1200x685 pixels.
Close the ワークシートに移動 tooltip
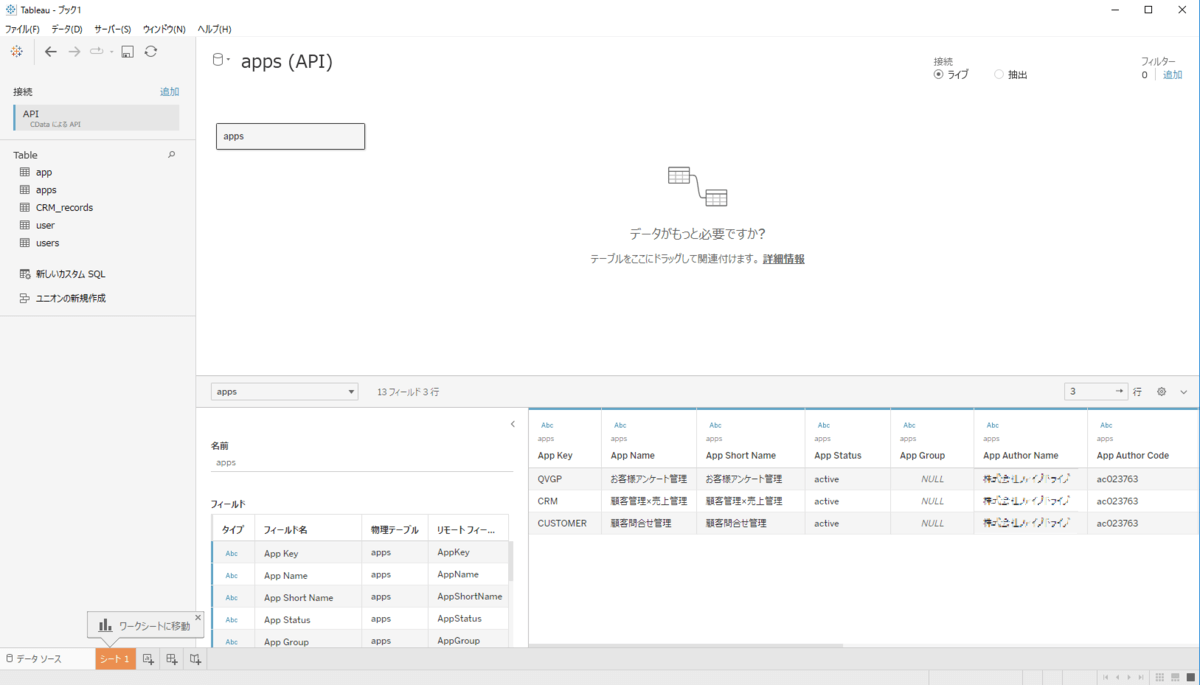pyautogui.click(x=198, y=617)
